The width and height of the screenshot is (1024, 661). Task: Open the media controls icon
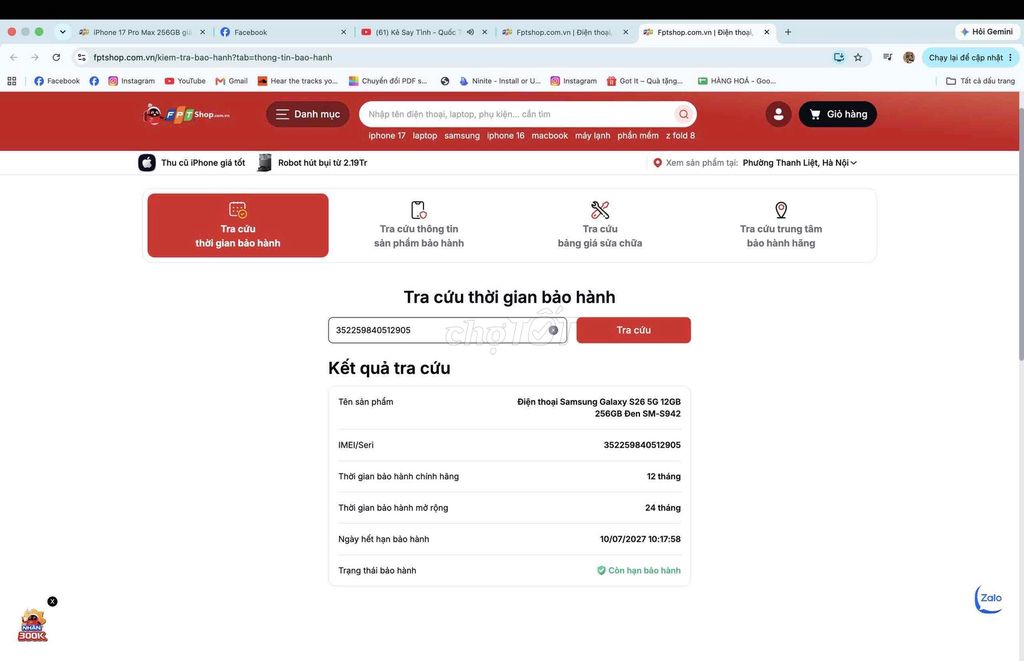(x=888, y=57)
